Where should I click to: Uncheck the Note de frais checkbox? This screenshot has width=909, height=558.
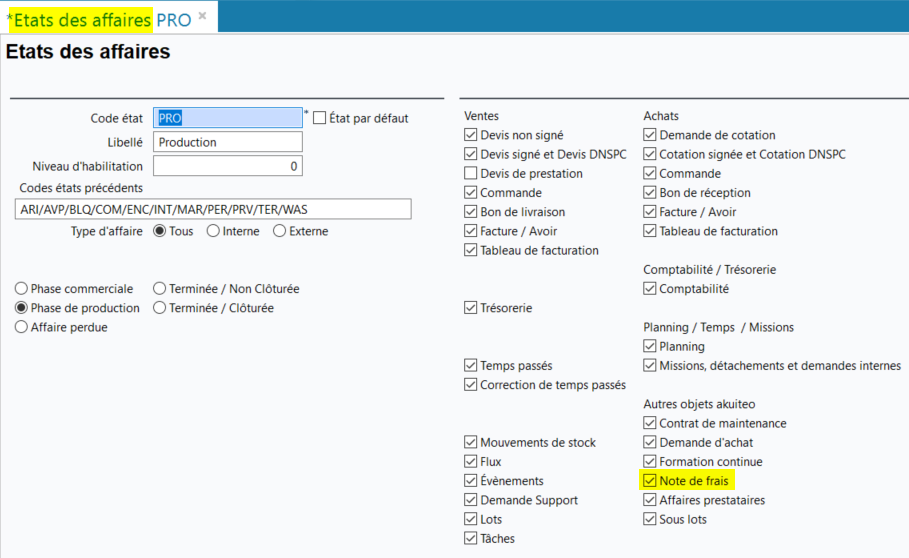[x=650, y=480]
